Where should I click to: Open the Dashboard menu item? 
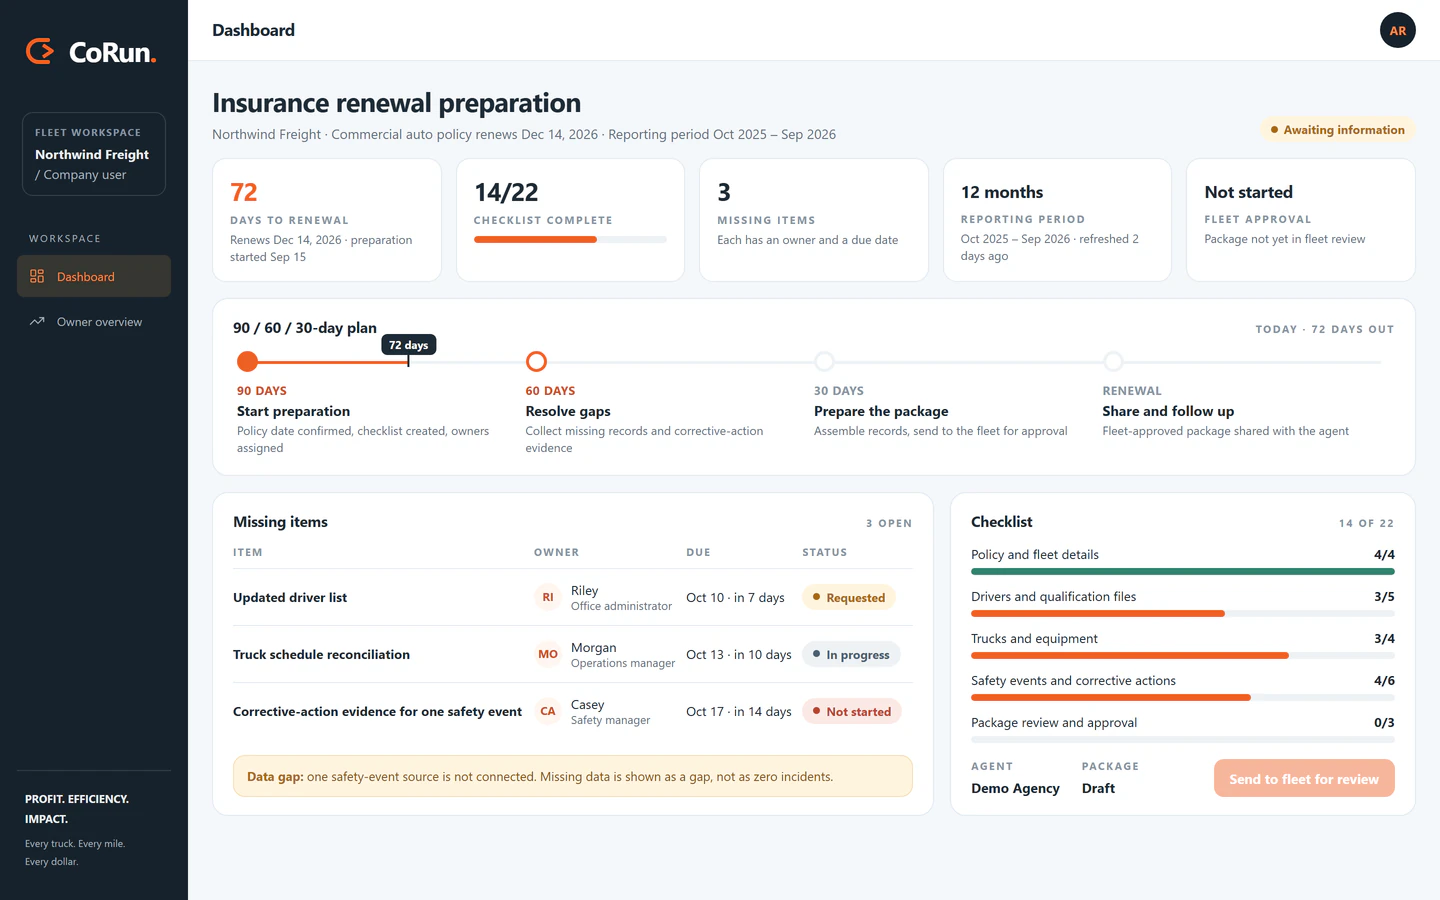(x=94, y=276)
